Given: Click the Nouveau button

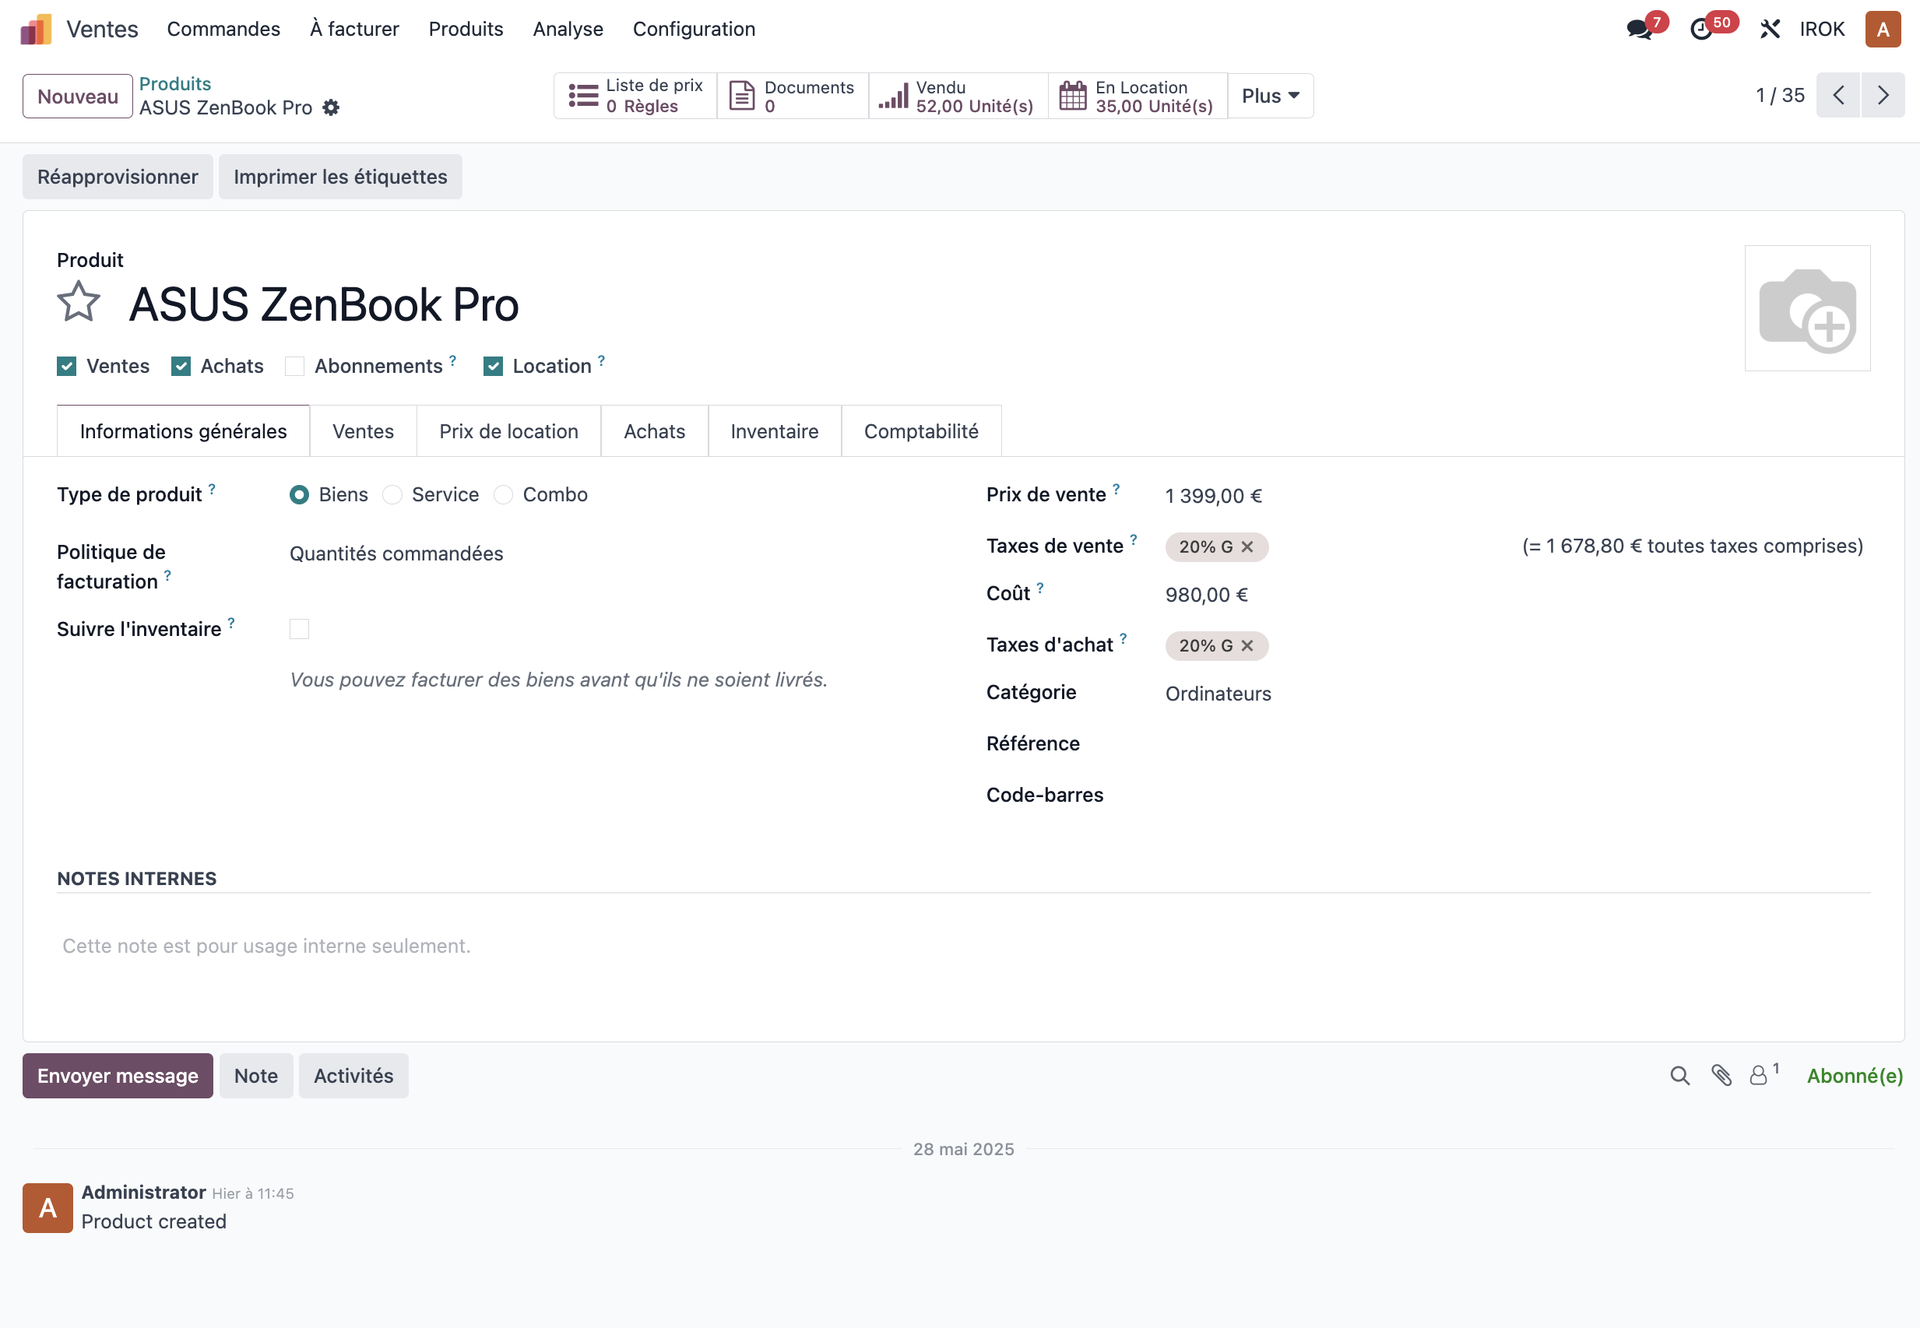Looking at the screenshot, I should coord(78,96).
